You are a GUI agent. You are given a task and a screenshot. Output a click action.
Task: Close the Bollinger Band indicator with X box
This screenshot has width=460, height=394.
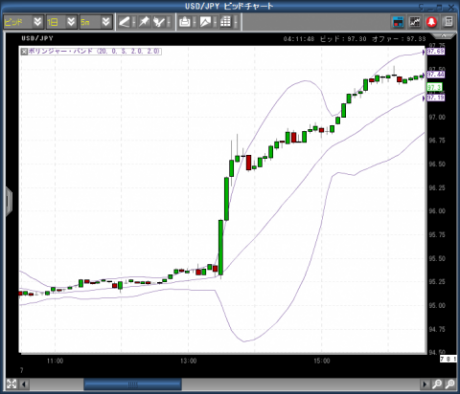click(x=24, y=52)
